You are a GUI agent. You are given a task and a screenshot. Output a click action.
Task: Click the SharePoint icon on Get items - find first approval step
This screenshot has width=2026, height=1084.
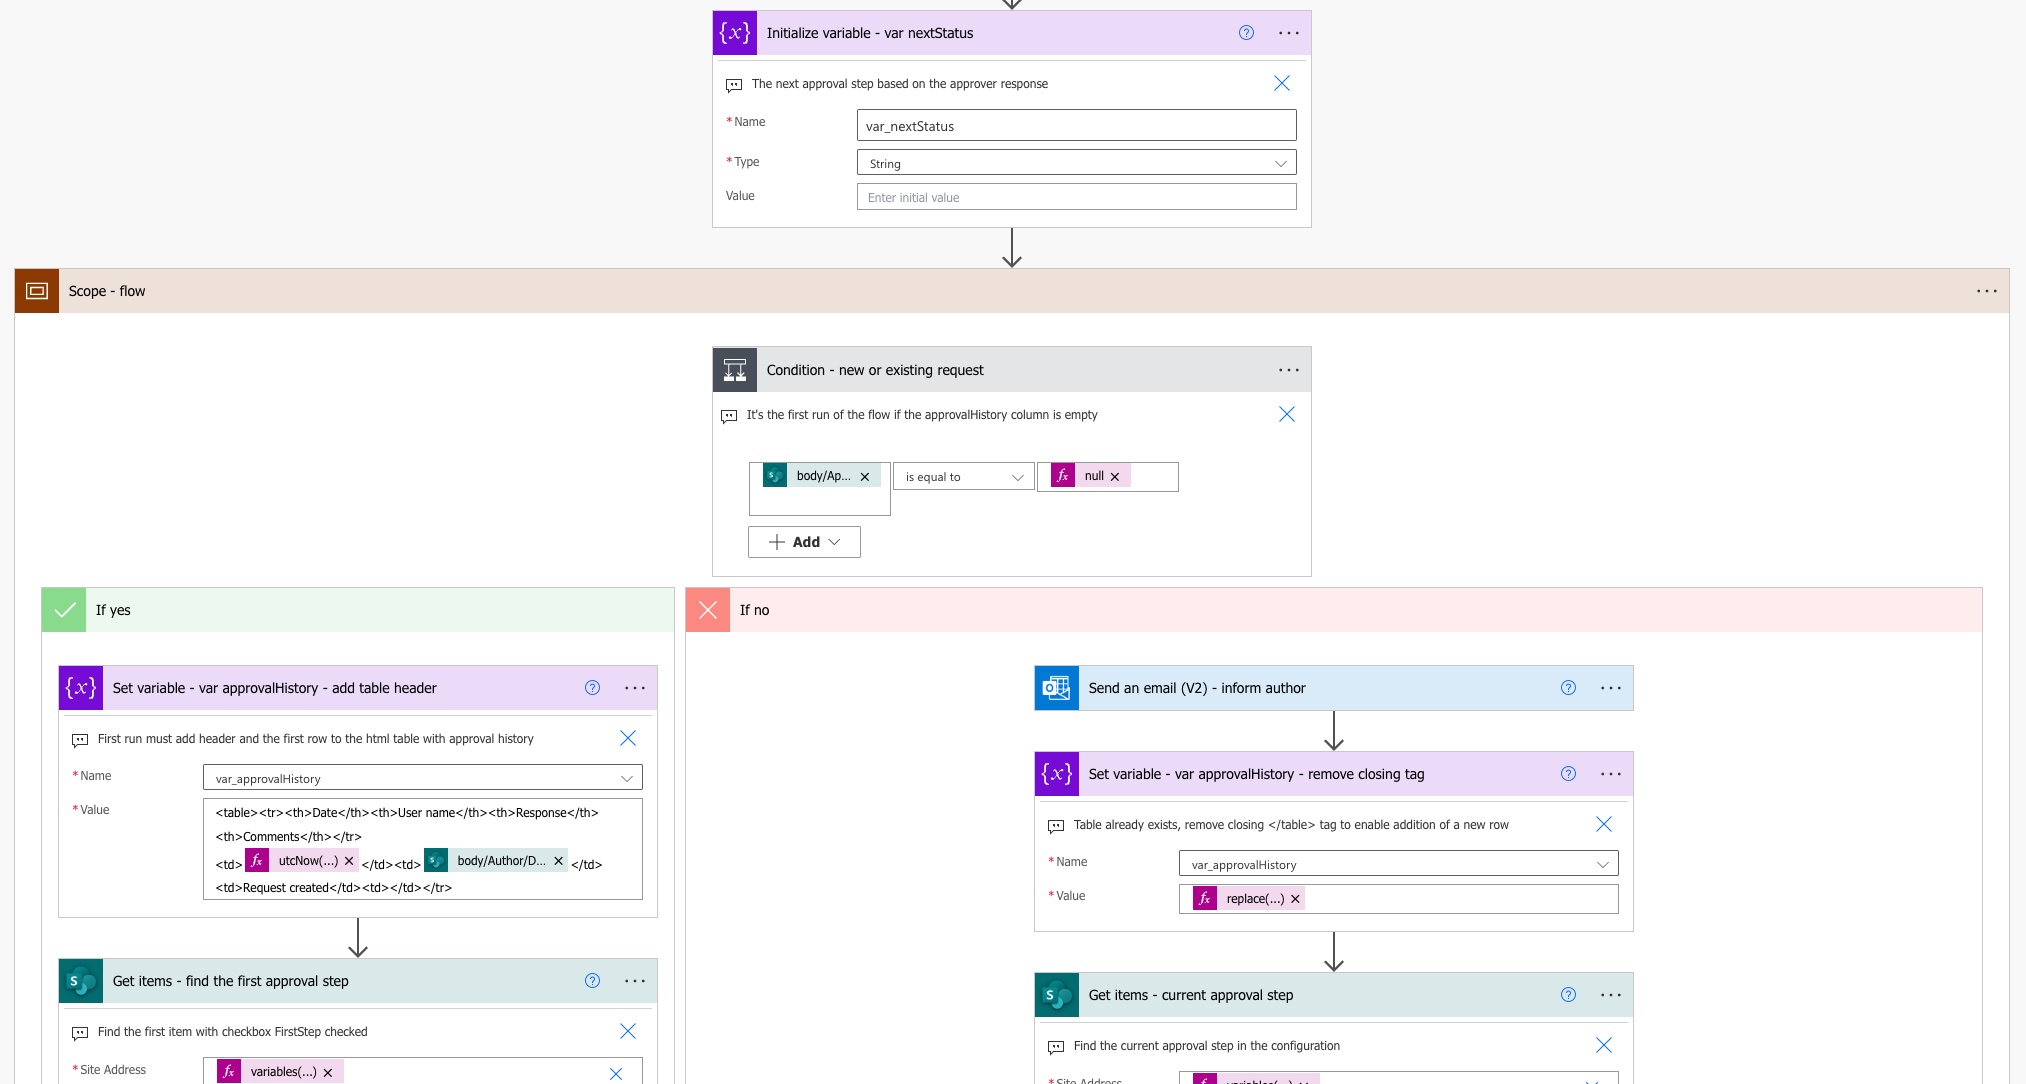tap(81, 981)
